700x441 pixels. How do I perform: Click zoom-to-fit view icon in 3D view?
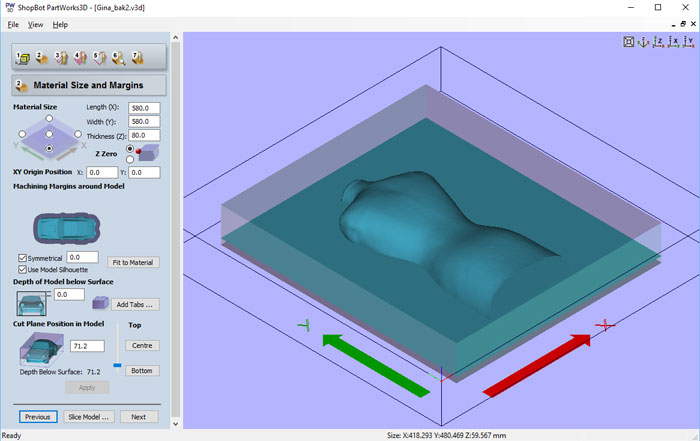pyautogui.click(x=629, y=42)
